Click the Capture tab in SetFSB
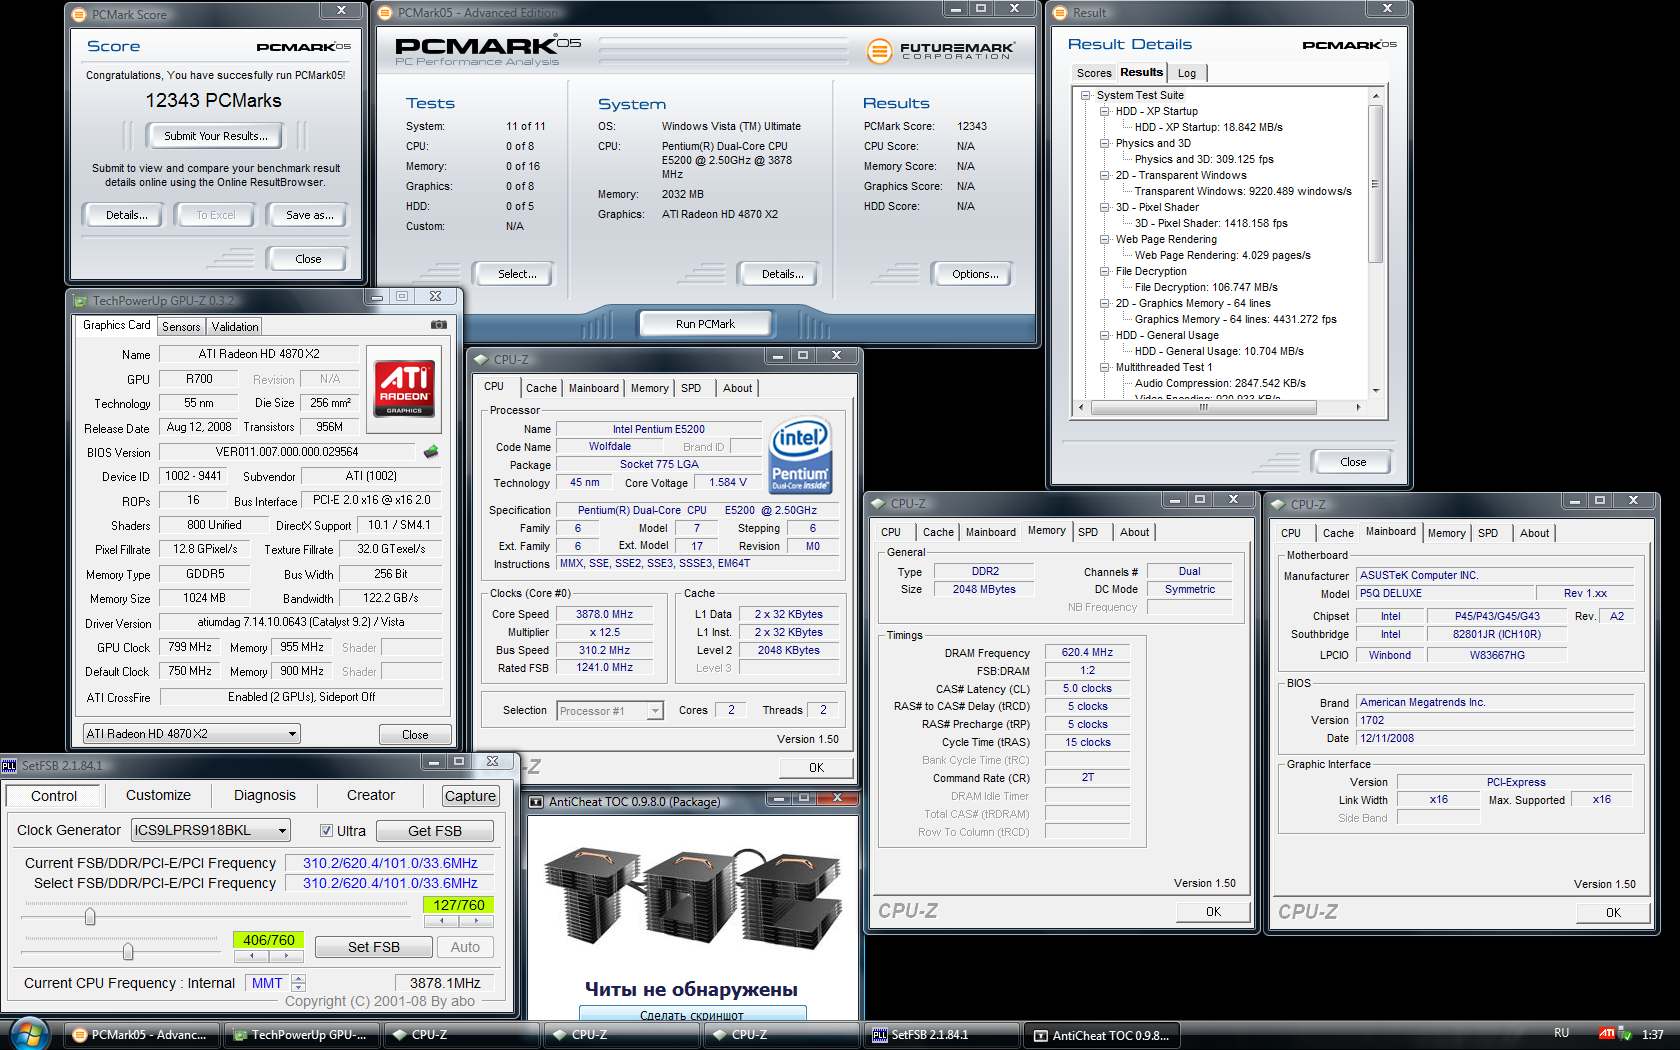 pyautogui.click(x=470, y=796)
